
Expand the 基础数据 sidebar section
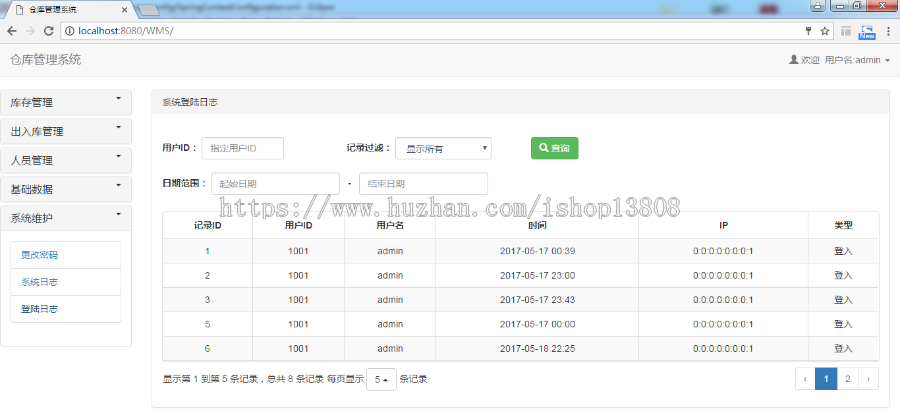coord(66,189)
